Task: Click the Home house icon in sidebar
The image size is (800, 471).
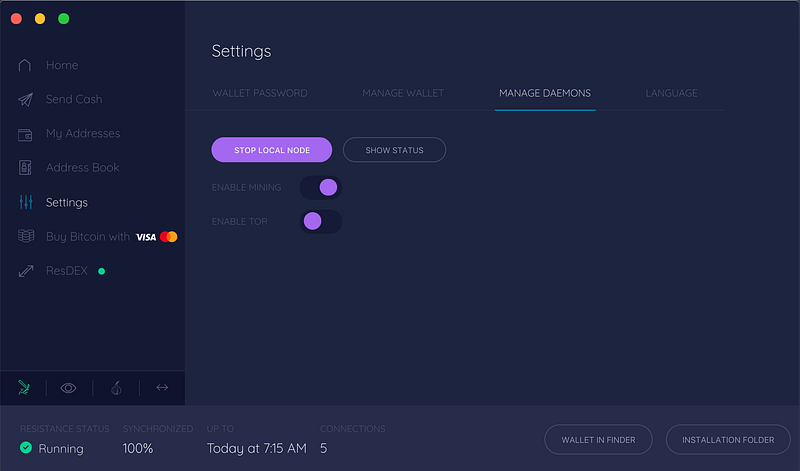Action: tap(24, 65)
